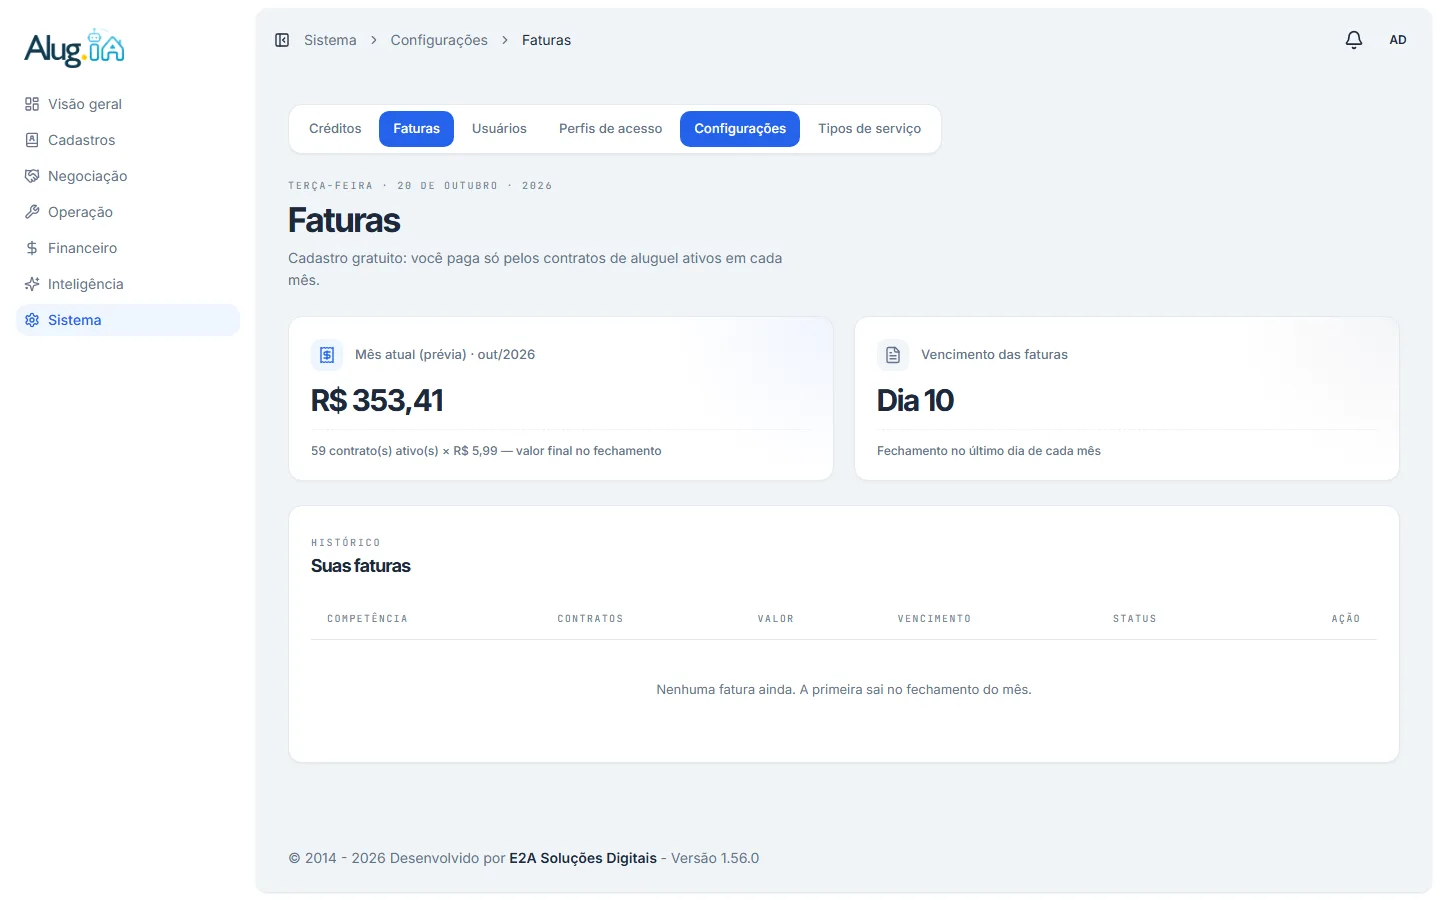The image size is (1440, 900).
Task: Click the Financeiro dollar icon
Action: [x=32, y=248]
